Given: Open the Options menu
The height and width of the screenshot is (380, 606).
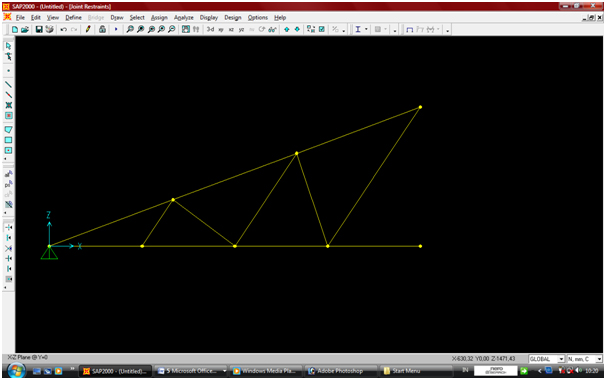Looking at the screenshot, I should [258, 17].
